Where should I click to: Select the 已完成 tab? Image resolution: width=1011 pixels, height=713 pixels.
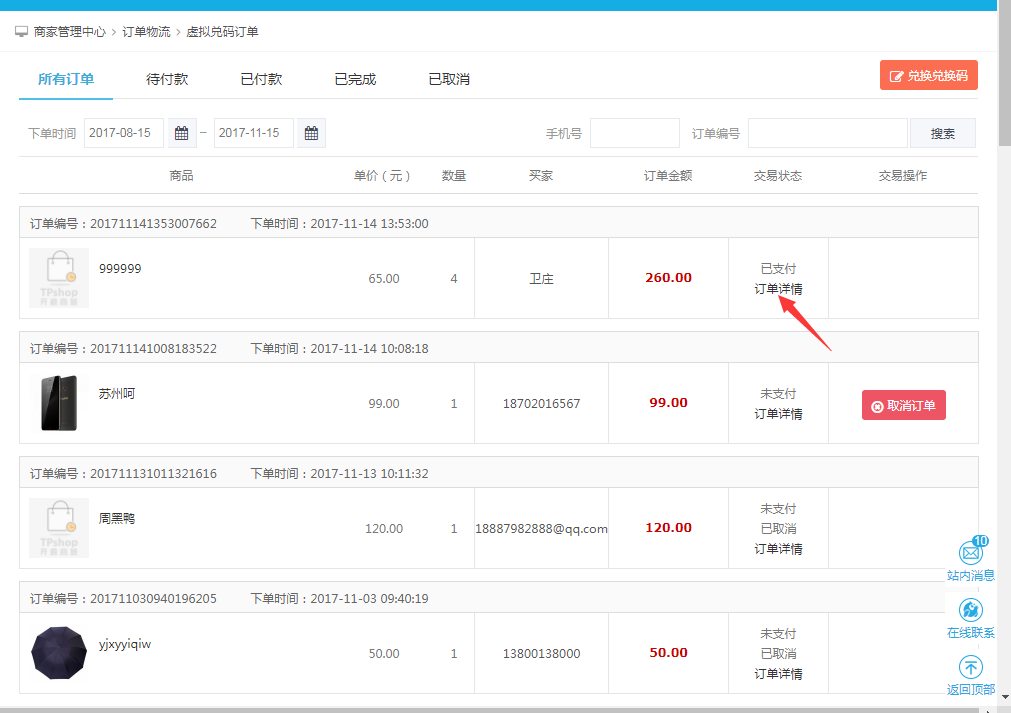pyautogui.click(x=355, y=79)
